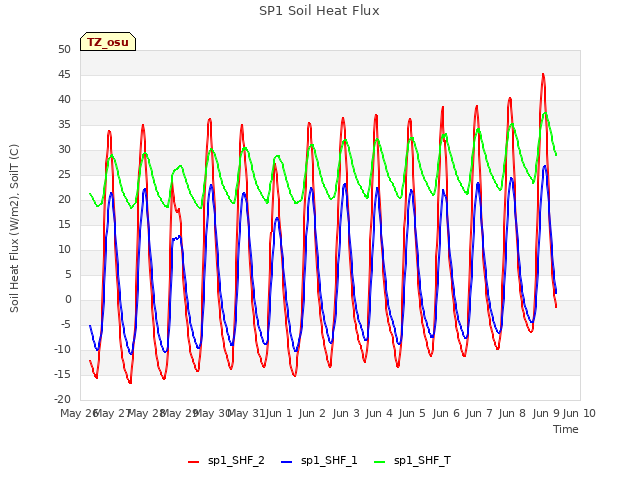Click the 30 y-axis tick label
This screenshot has width=640, height=480.
[x=64, y=150]
